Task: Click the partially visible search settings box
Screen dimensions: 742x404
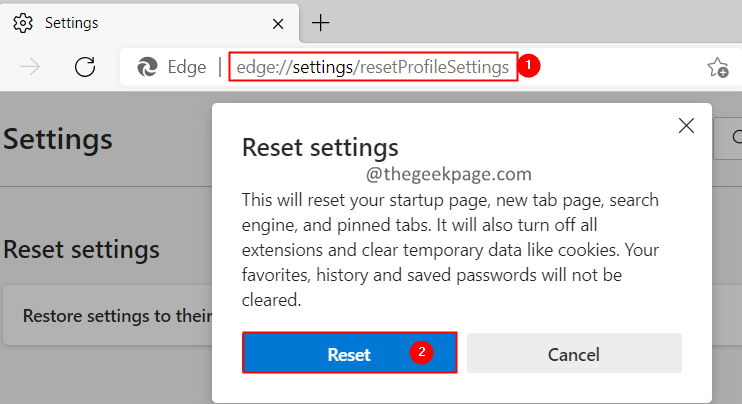Action: (x=728, y=139)
